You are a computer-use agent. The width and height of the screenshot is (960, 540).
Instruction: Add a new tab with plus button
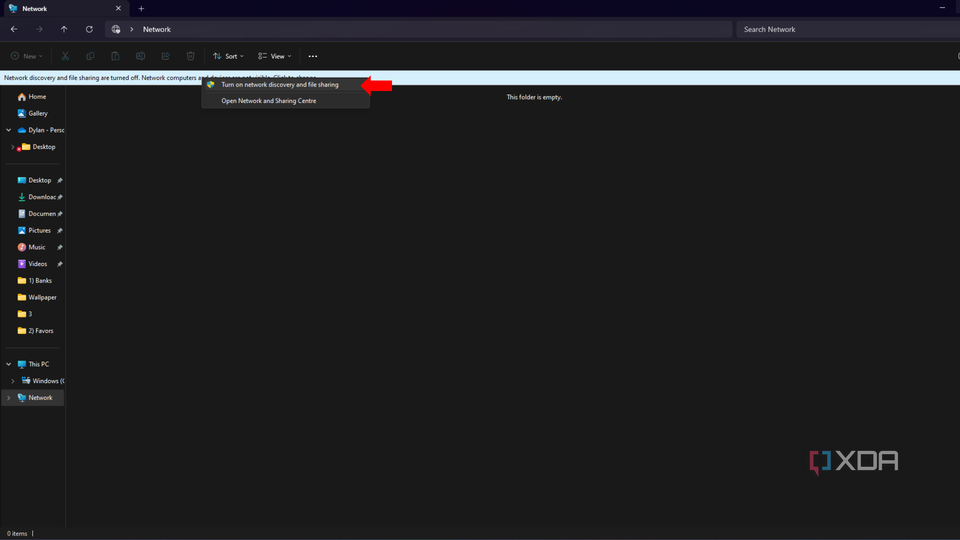coord(141,9)
